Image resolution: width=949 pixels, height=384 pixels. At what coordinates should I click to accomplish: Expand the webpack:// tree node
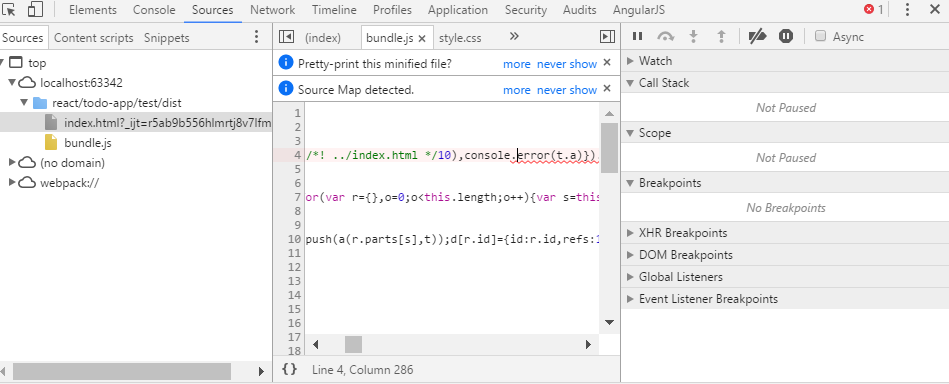[12, 182]
